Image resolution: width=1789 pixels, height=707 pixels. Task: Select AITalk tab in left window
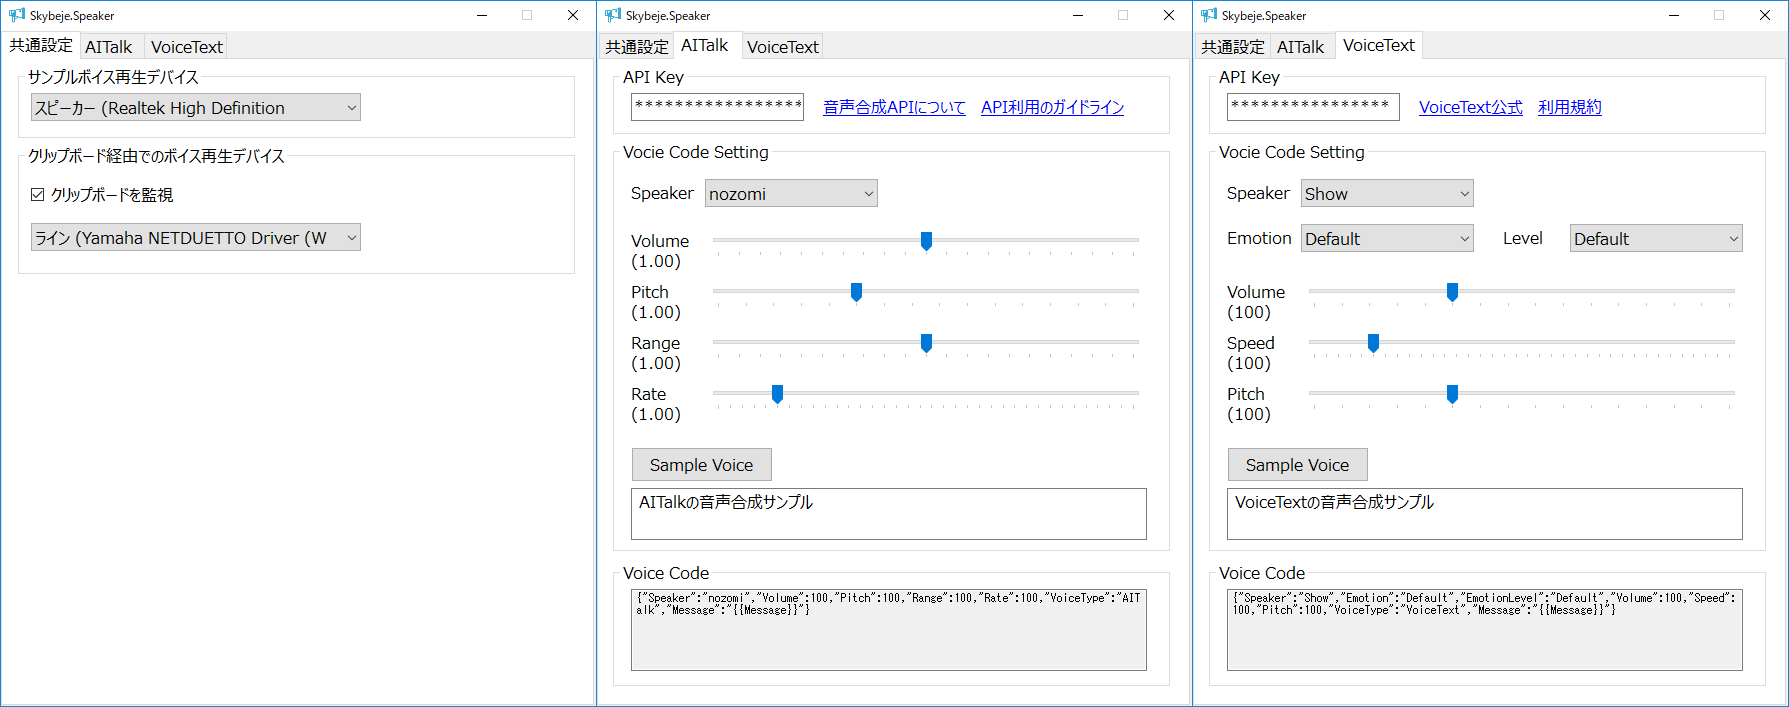(109, 47)
